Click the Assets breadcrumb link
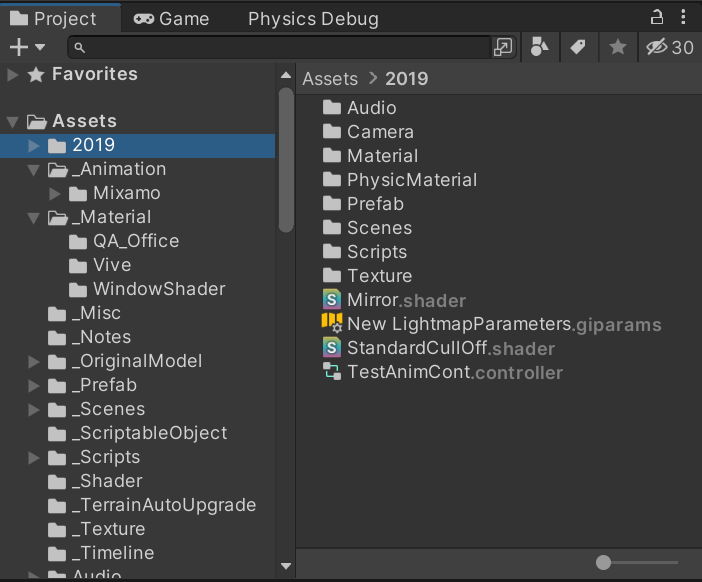The image size is (702, 582). pyautogui.click(x=330, y=79)
